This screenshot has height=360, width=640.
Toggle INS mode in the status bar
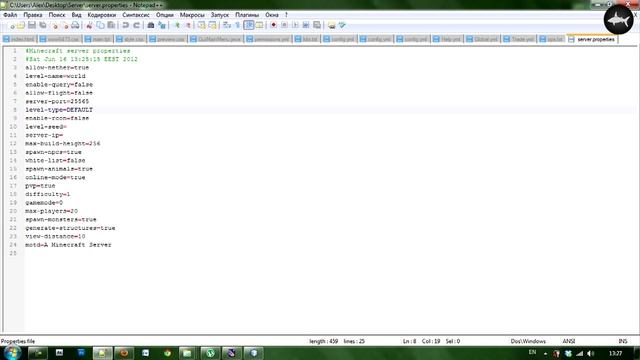623,341
